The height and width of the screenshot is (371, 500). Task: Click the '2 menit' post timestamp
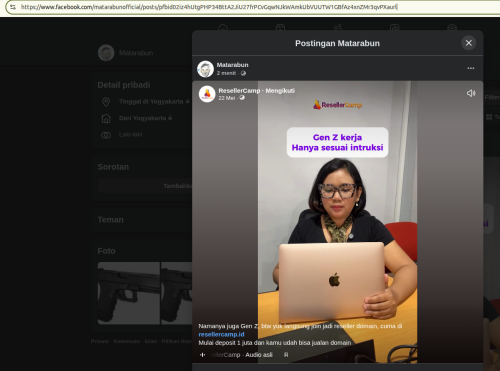point(226,73)
